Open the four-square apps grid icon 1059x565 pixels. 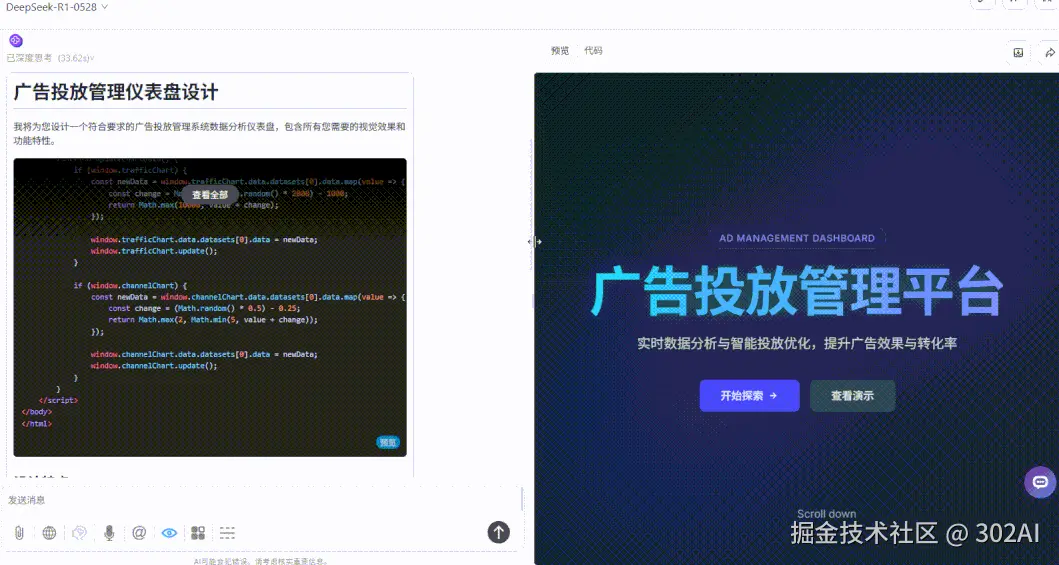point(198,533)
